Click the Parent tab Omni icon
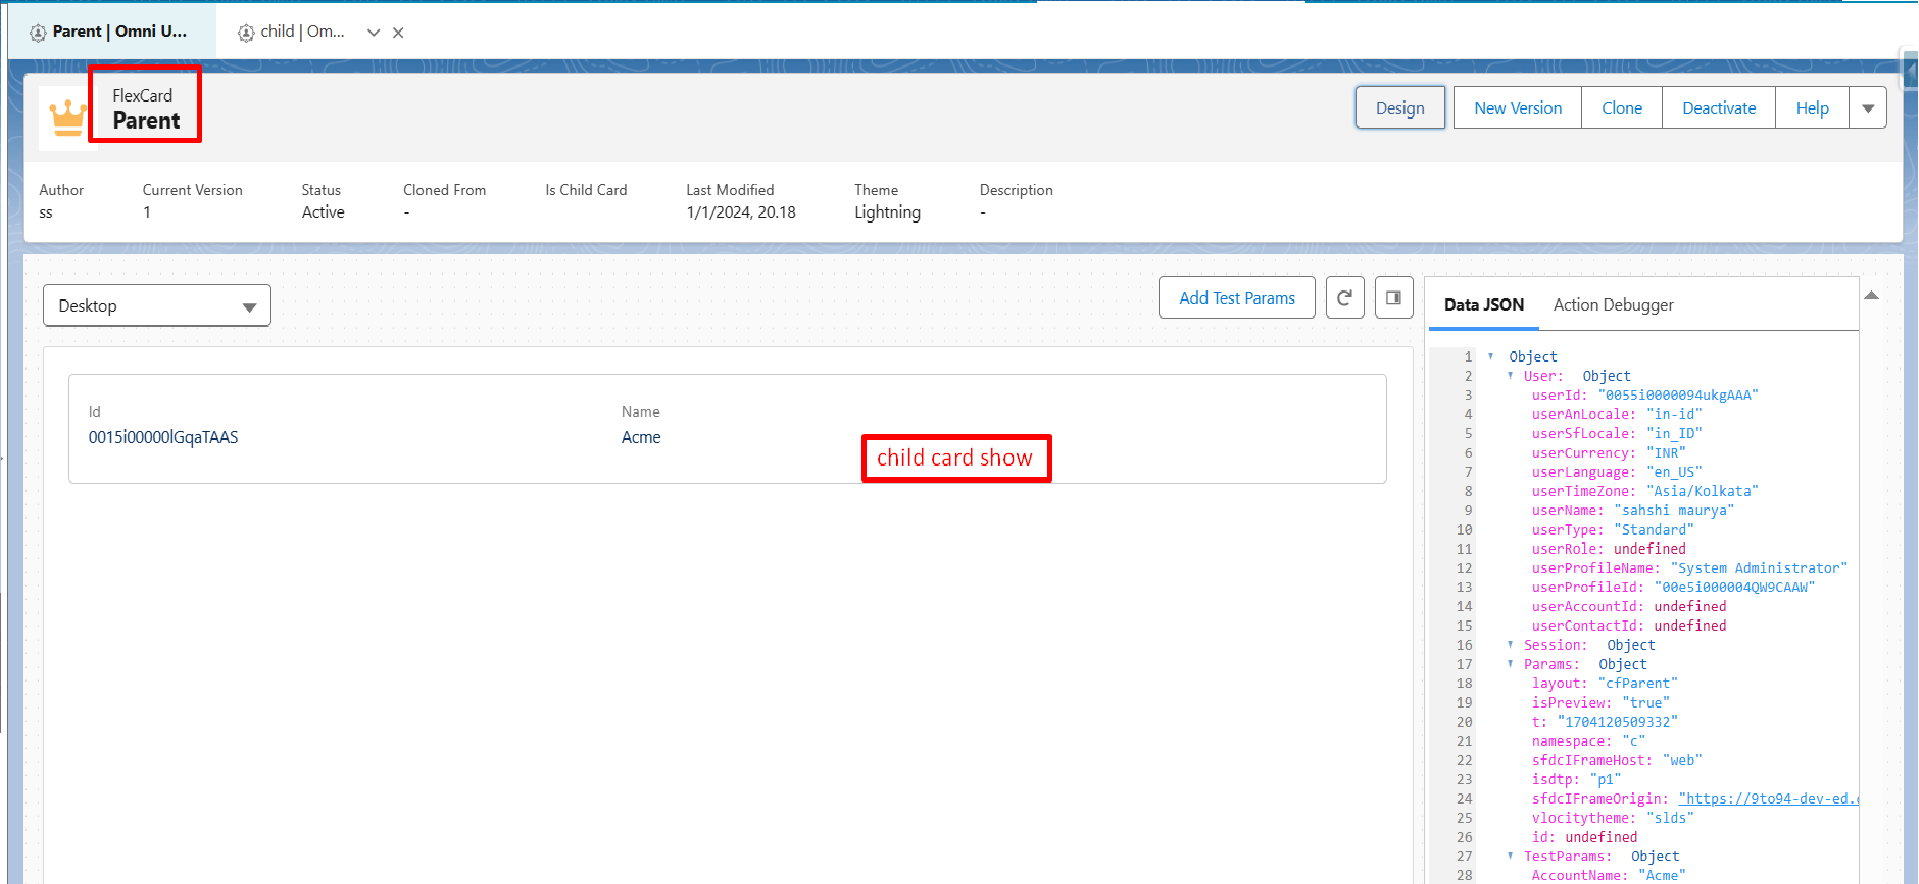The width and height of the screenshot is (1919, 884). (38, 33)
